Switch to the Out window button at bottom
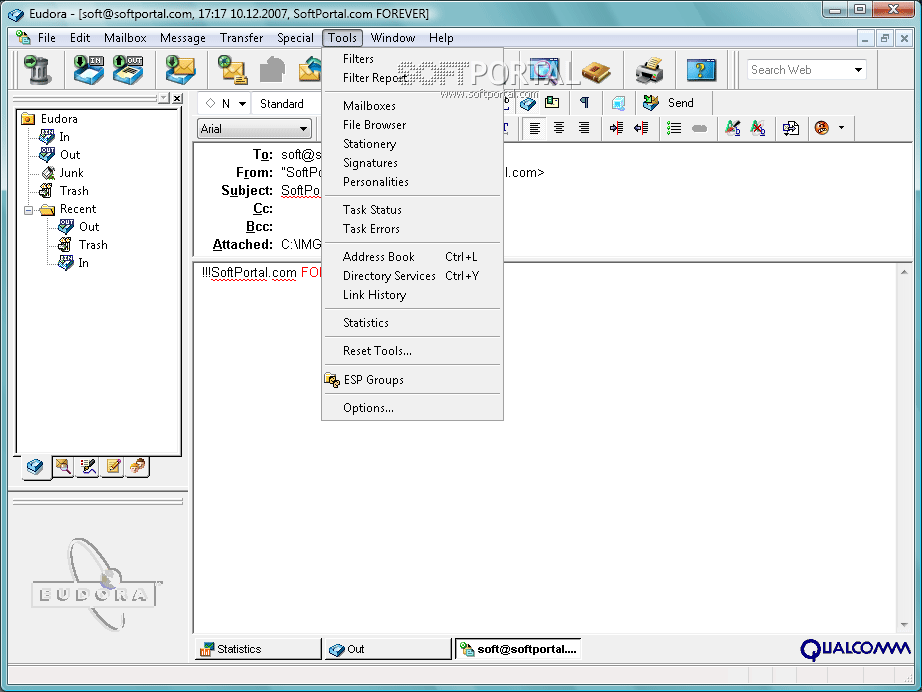The height and width of the screenshot is (692, 922). [x=388, y=649]
